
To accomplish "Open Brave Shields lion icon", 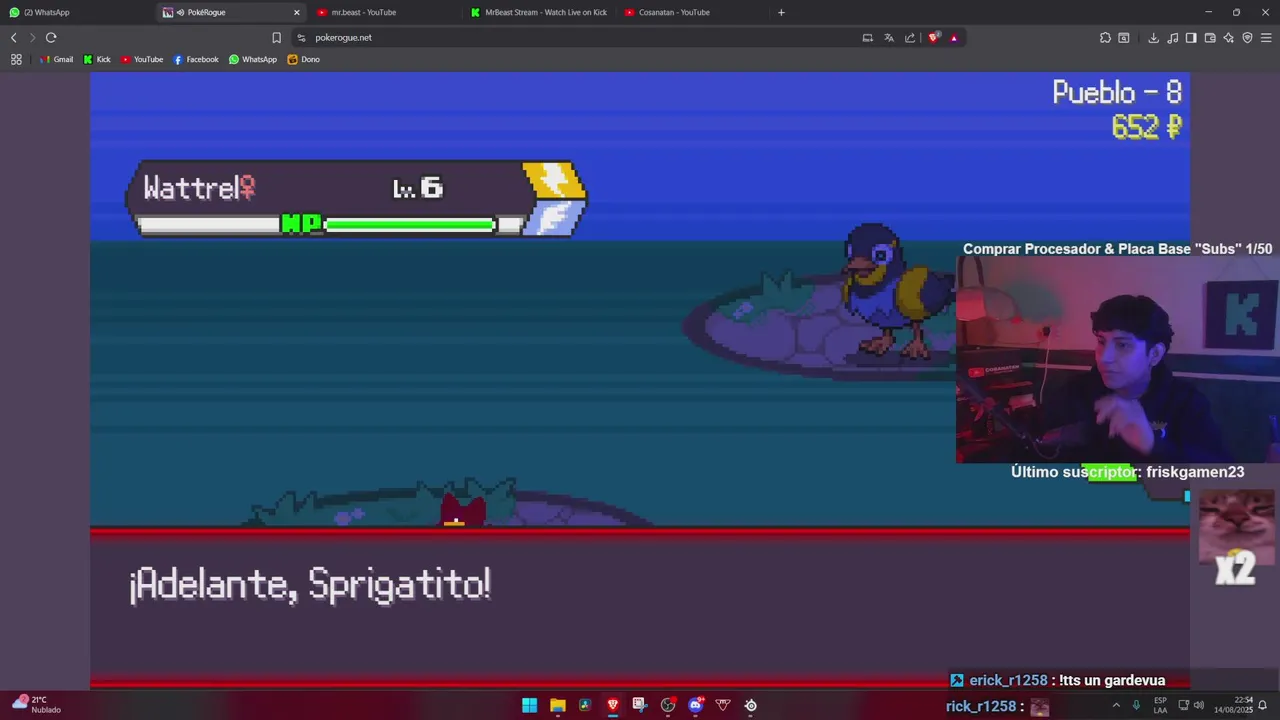I will (x=933, y=38).
